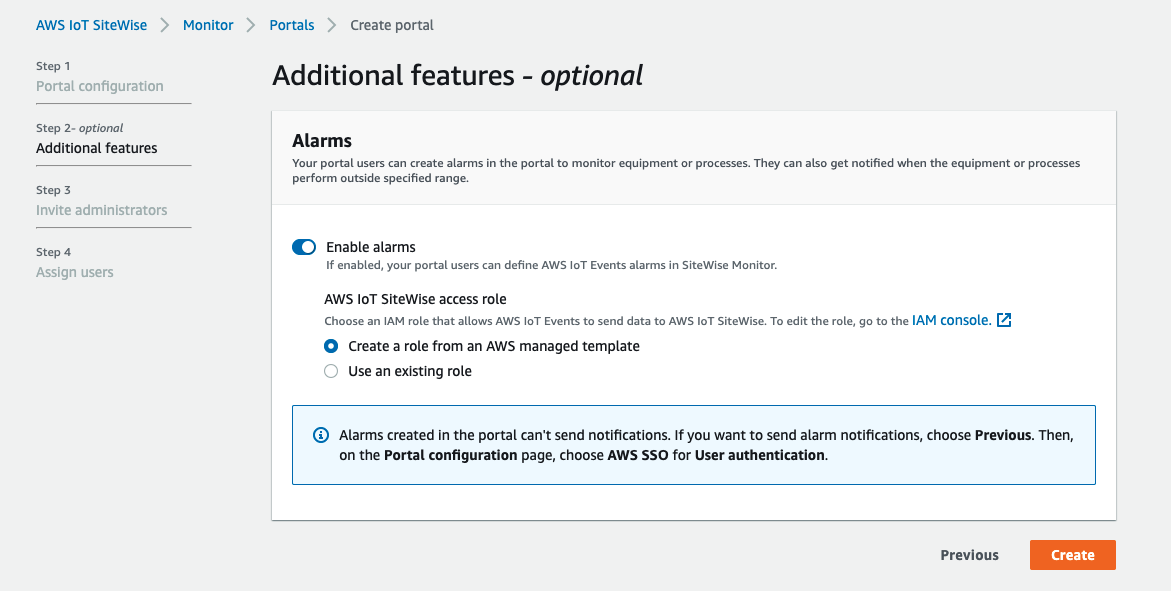Click the external link icon beside IAM console

[x=1005, y=321]
